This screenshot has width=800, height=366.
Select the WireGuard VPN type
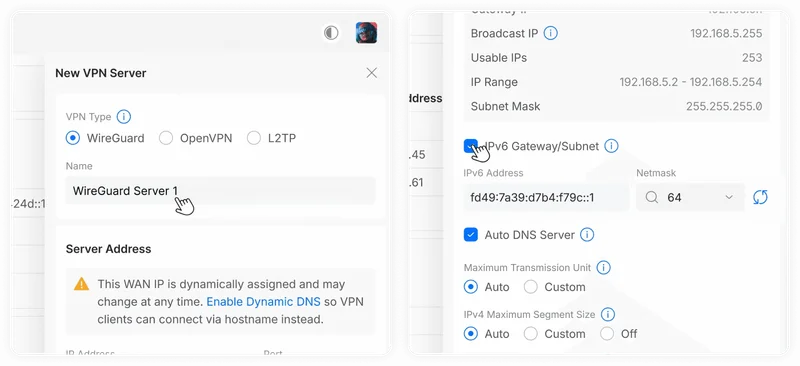click(73, 138)
